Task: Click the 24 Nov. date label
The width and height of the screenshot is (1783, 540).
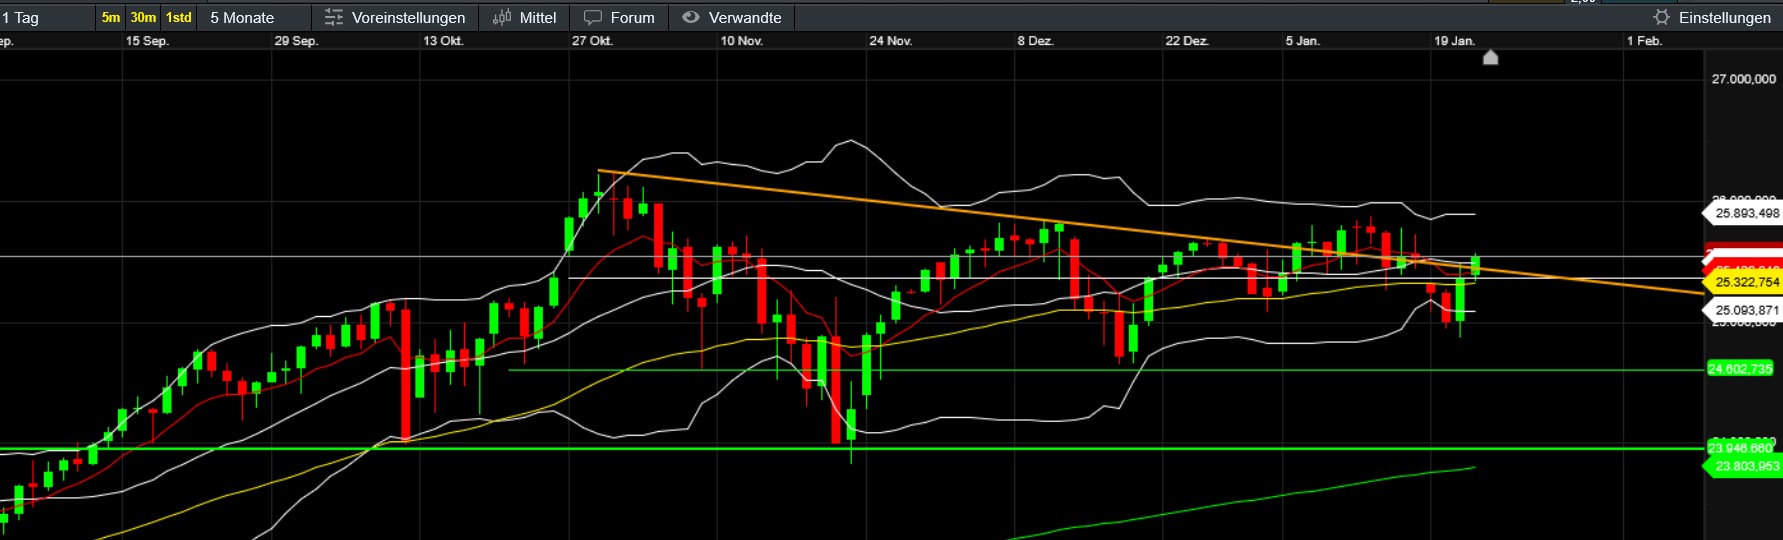Action: [x=890, y=41]
